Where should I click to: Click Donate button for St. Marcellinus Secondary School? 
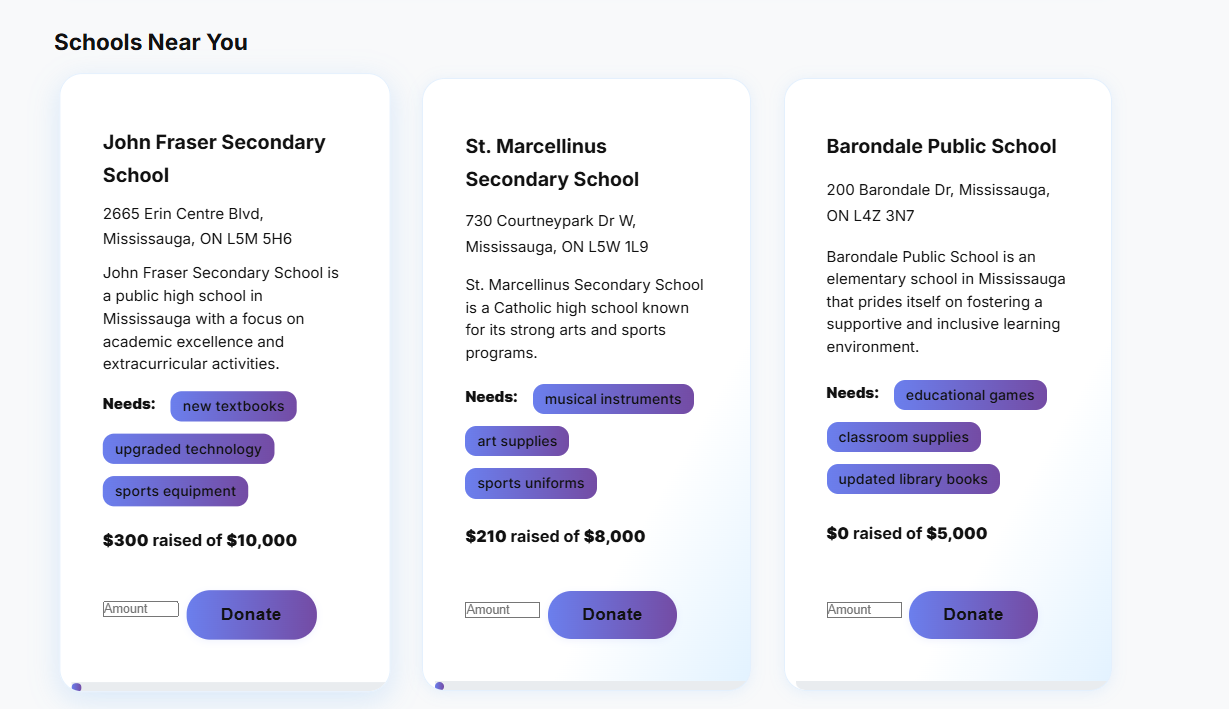pyautogui.click(x=612, y=614)
